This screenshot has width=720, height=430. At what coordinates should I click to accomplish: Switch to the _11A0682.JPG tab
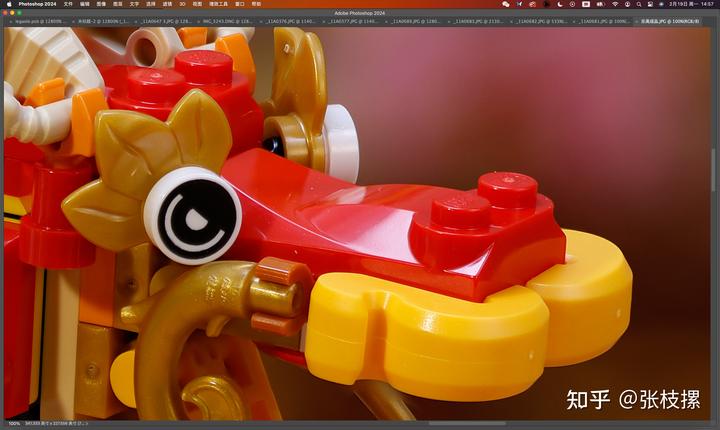point(541,21)
